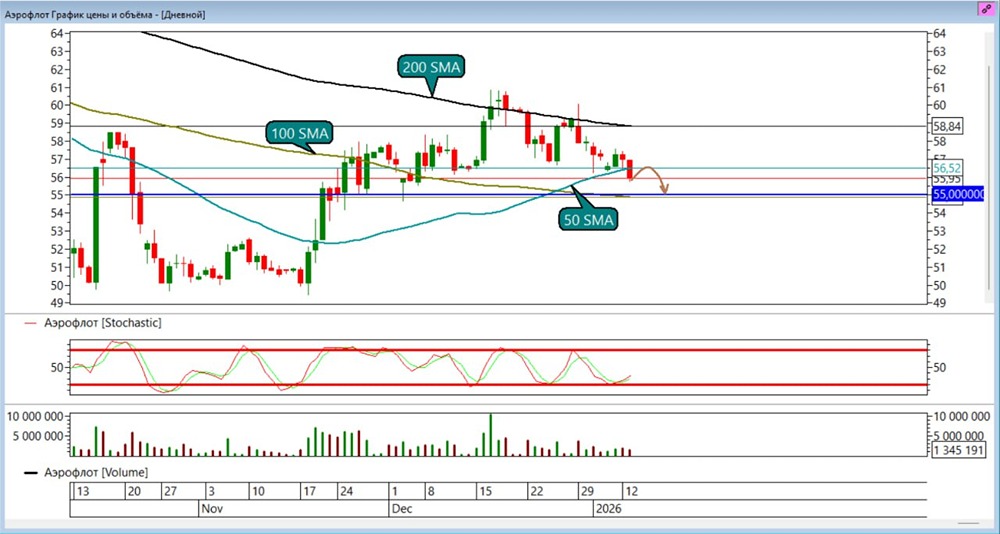Select the '200 SMA' callout label
Screen dimensions: 1000x534
pos(430,67)
